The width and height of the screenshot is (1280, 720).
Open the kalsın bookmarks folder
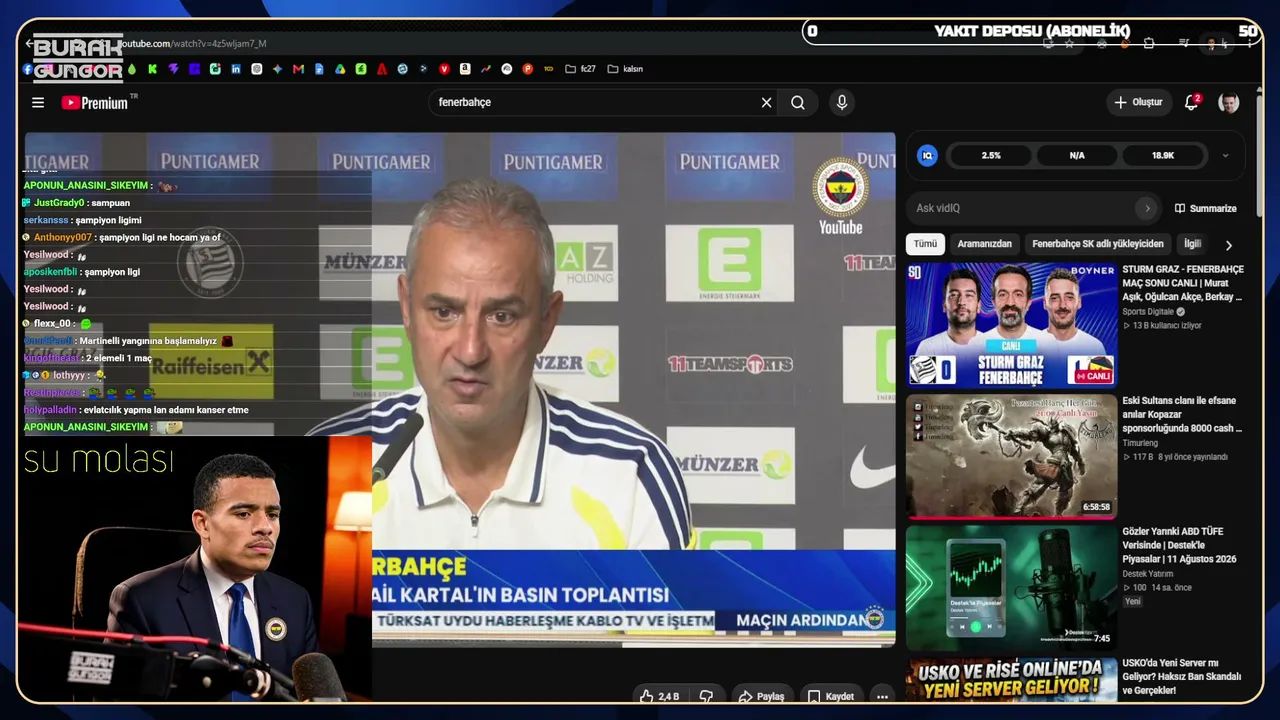(x=625, y=69)
